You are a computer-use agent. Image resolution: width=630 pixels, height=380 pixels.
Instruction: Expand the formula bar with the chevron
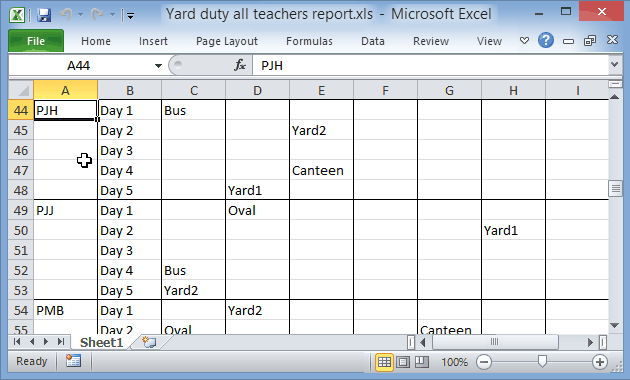pyautogui.click(x=614, y=65)
